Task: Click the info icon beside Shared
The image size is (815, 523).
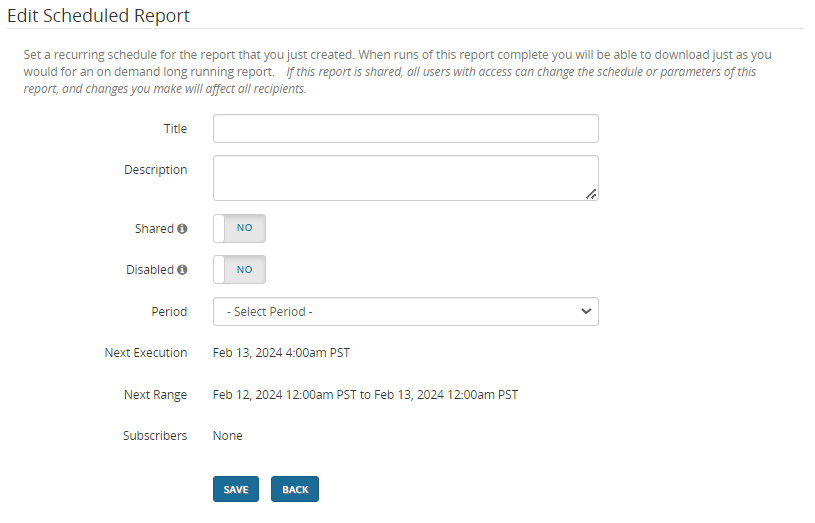Action: 182,229
